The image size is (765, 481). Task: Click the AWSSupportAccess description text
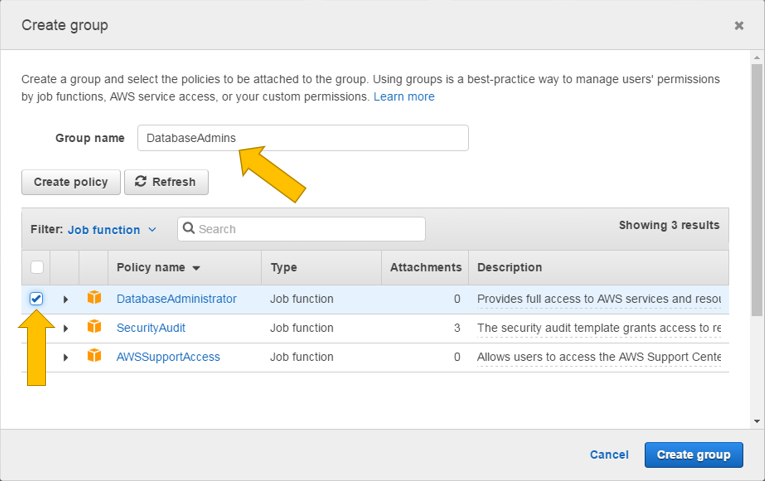click(x=599, y=357)
